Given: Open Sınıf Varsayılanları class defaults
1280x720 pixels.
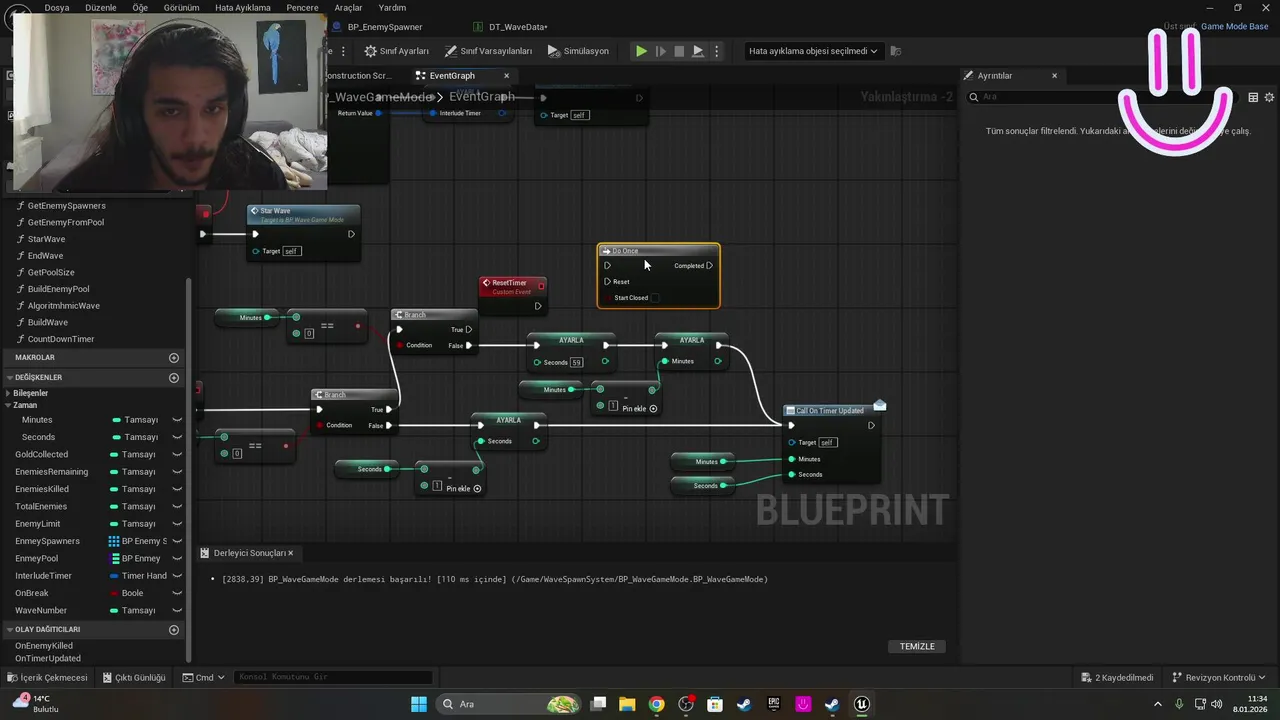Looking at the screenshot, I should click(x=488, y=51).
